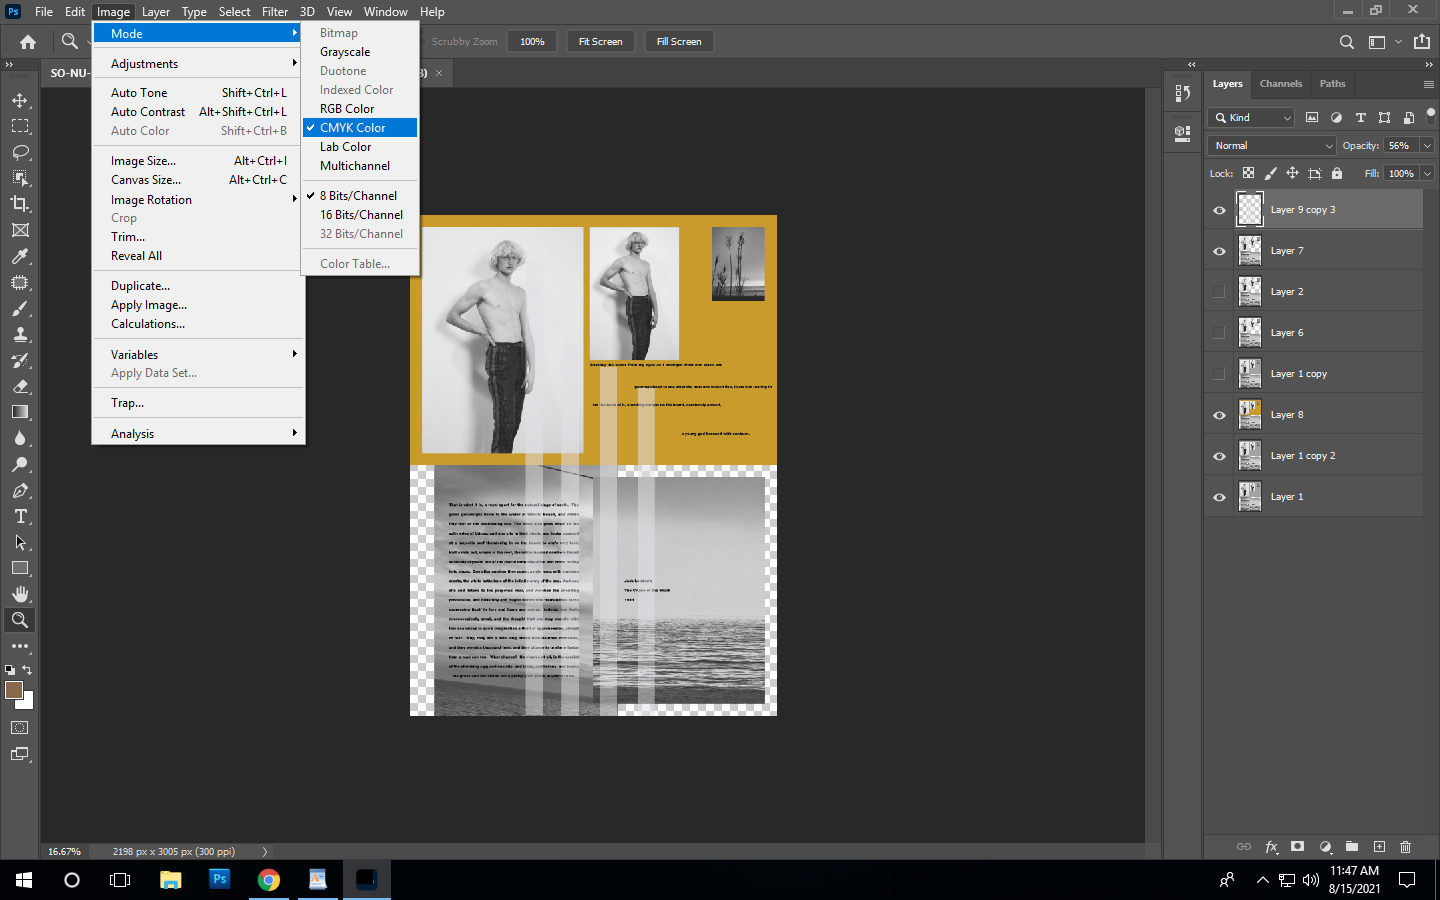Screen dimensions: 1440x900
Task: Select the Crop tool
Action: (x=20, y=204)
